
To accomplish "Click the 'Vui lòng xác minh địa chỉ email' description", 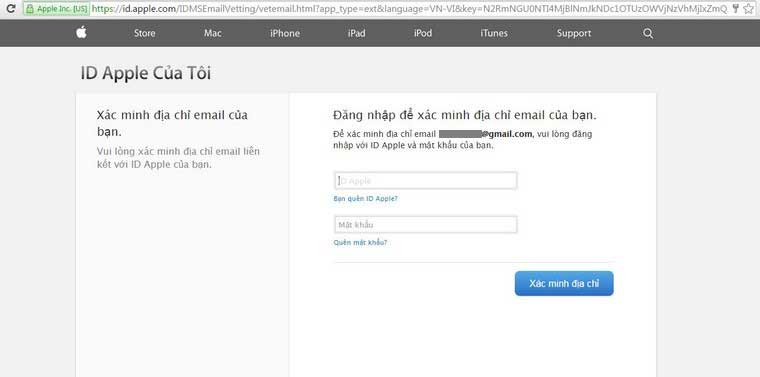I will point(178,158).
